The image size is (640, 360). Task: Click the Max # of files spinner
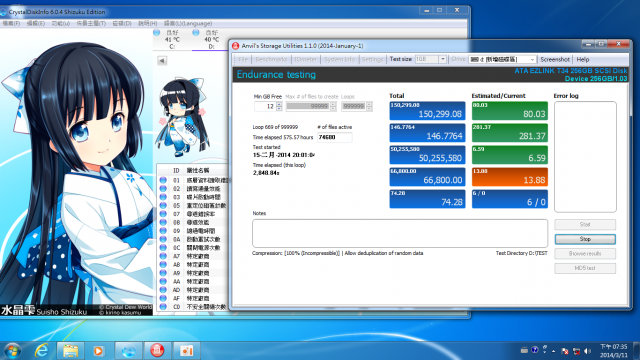(x=333, y=106)
